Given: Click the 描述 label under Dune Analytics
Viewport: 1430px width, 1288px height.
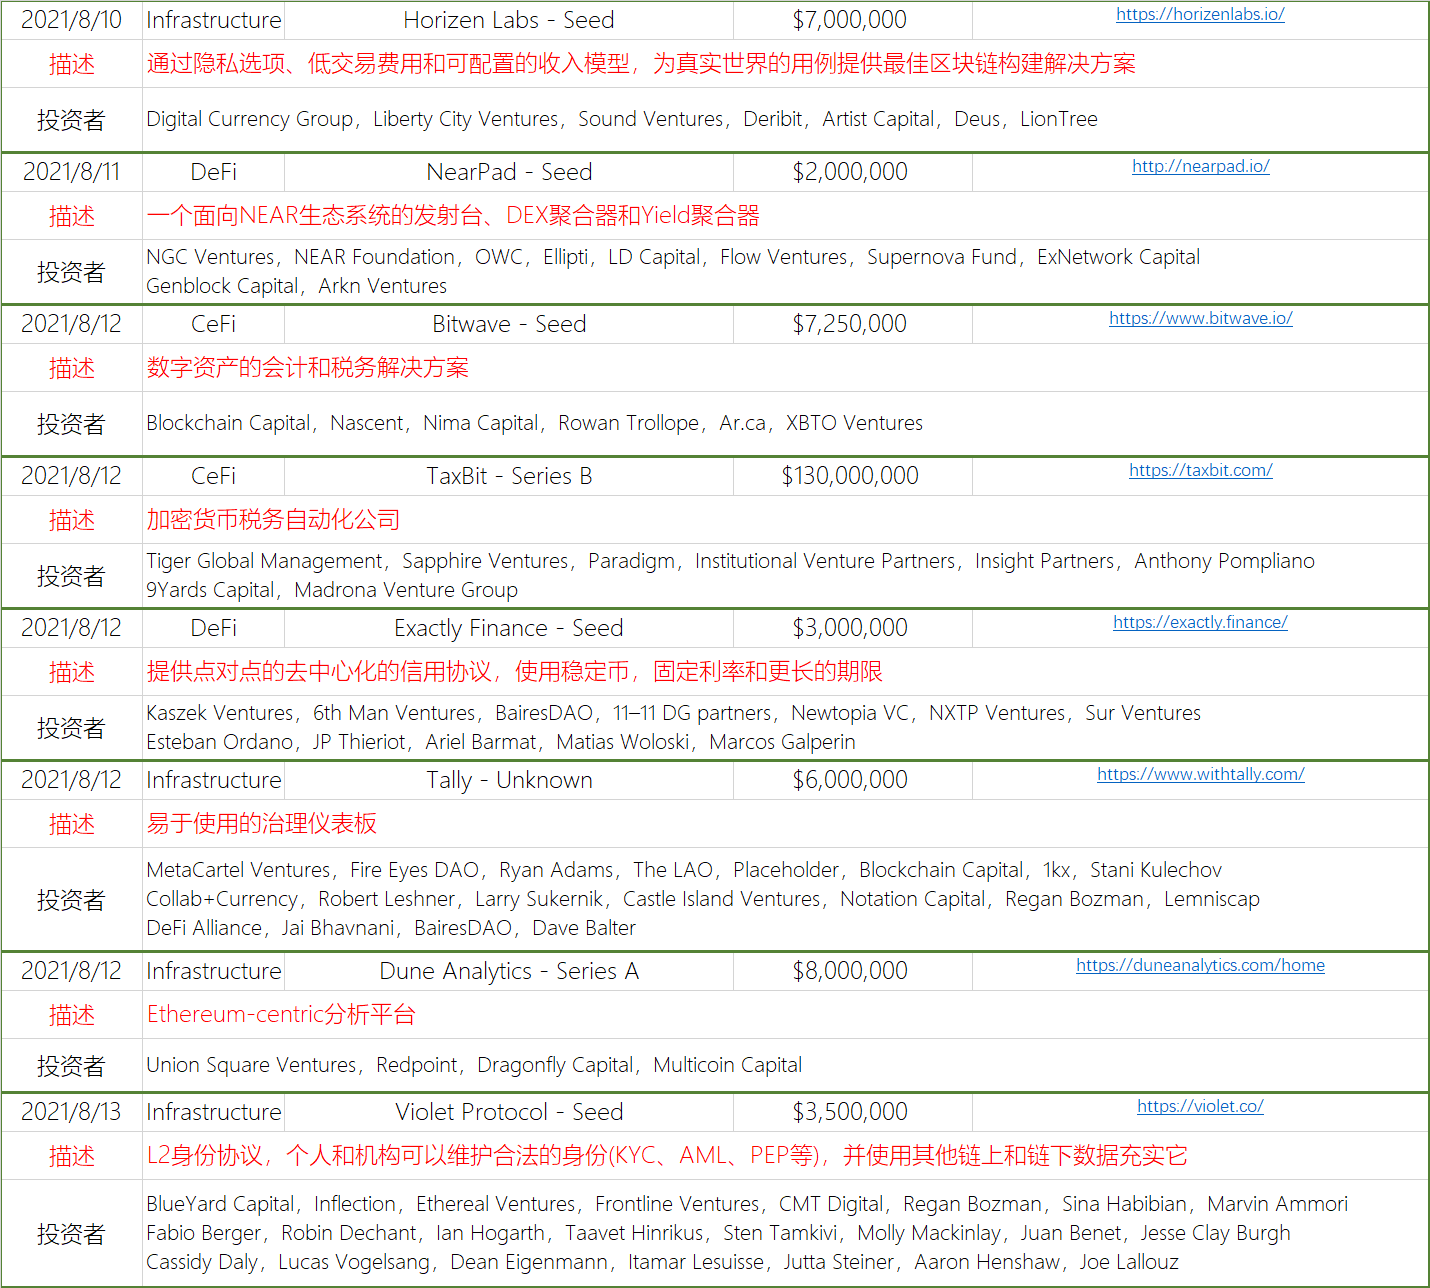Looking at the screenshot, I should 71,1015.
